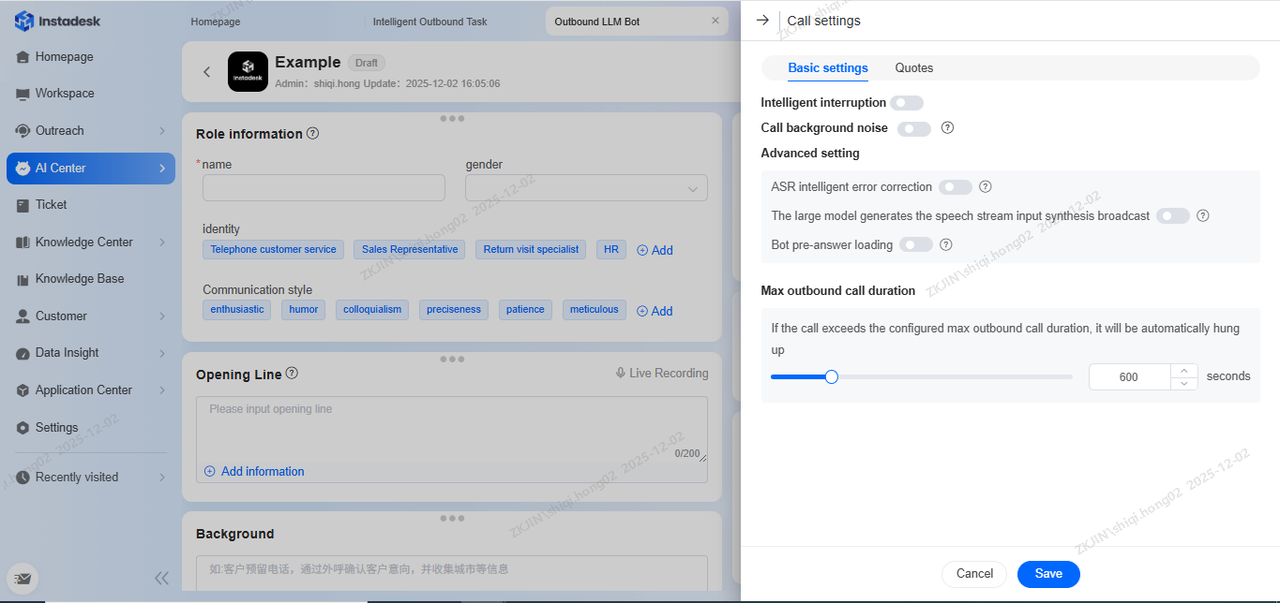This screenshot has width=1280, height=603.
Task: Click Add information link under Opening Line
Action: click(x=262, y=471)
